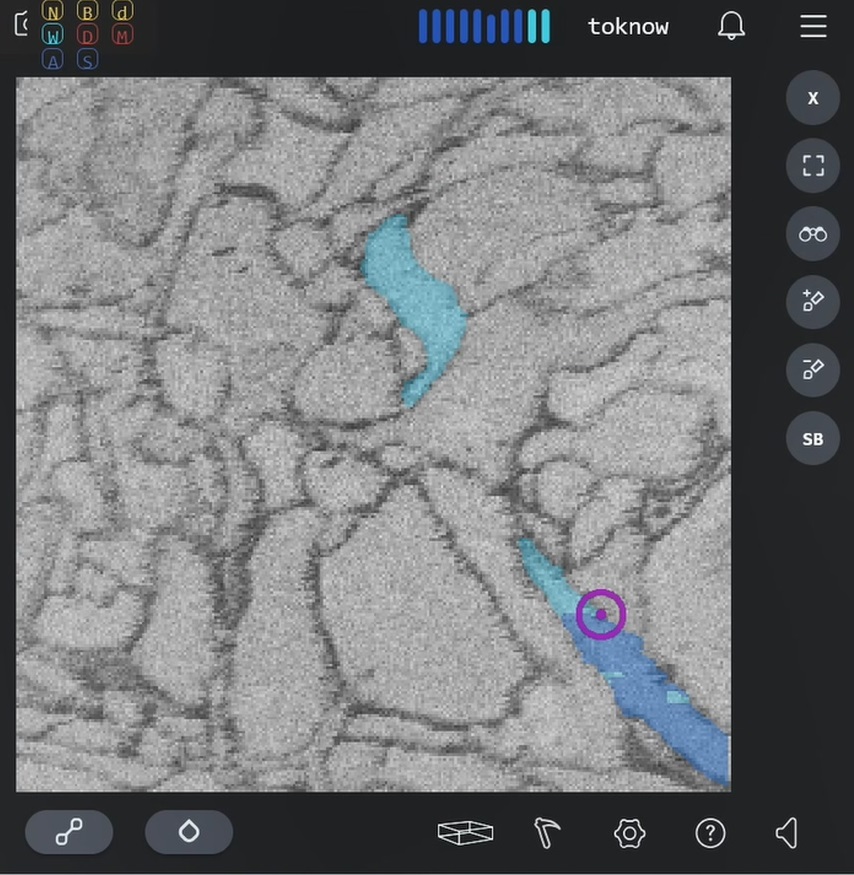Open the settings gear icon
This screenshot has width=854, height=875.
(629, 832)
